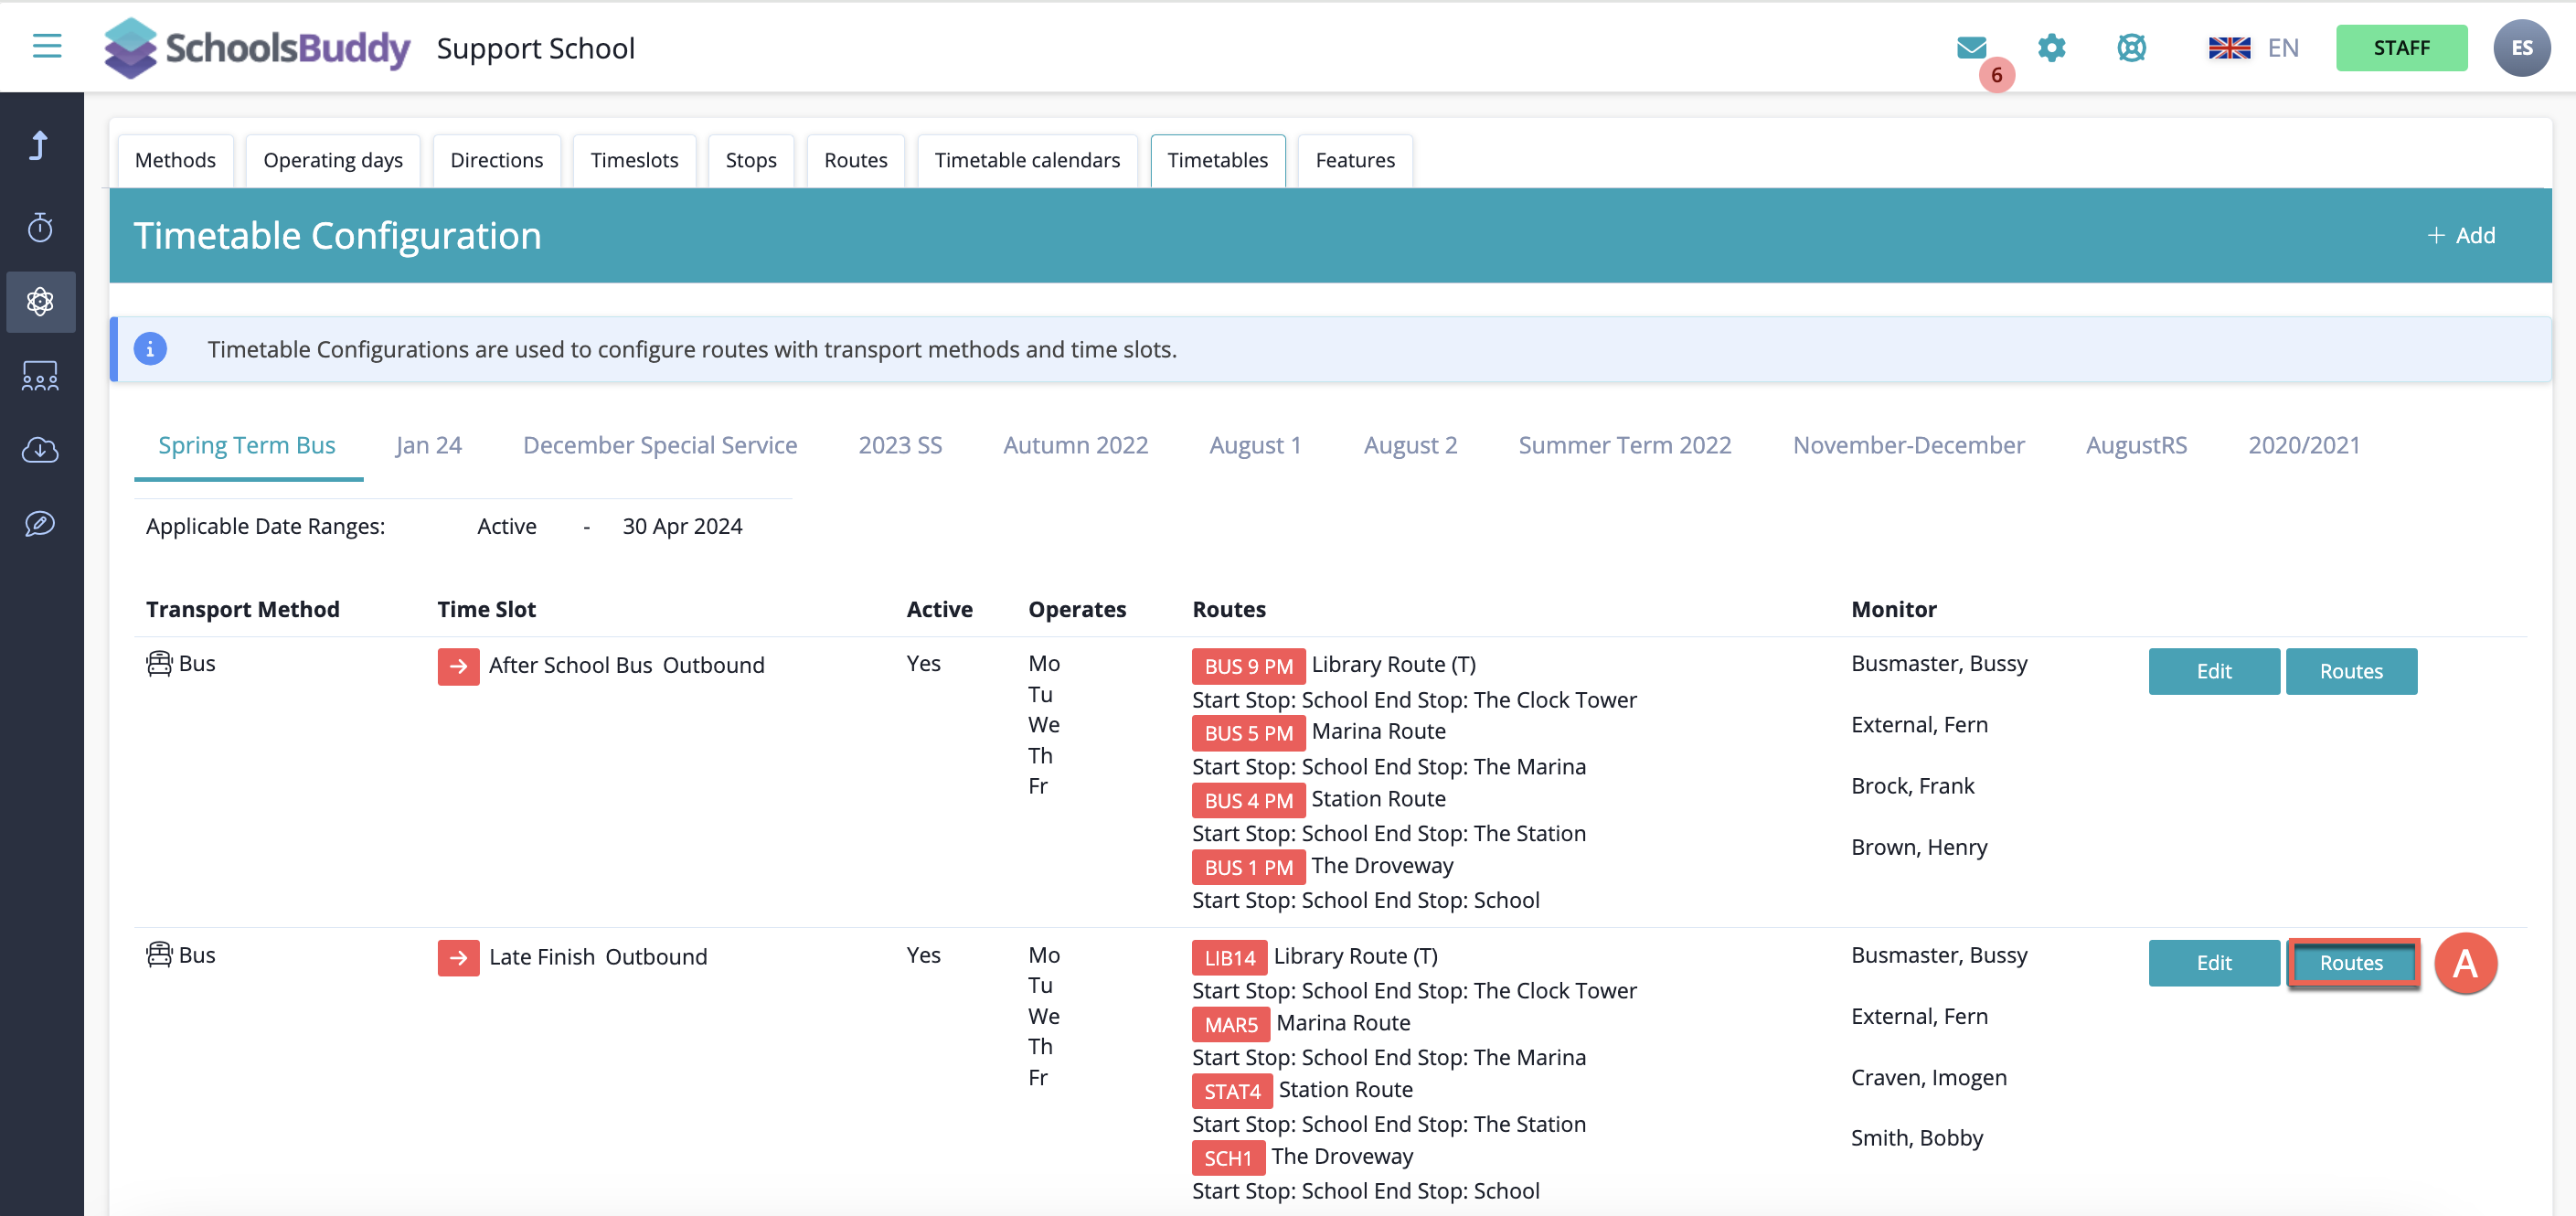Image resolution: width=2576 pixels, height=1216 pixels.
Task: Click the route arrow sidebar icon
Action: [x=40, y=146]
